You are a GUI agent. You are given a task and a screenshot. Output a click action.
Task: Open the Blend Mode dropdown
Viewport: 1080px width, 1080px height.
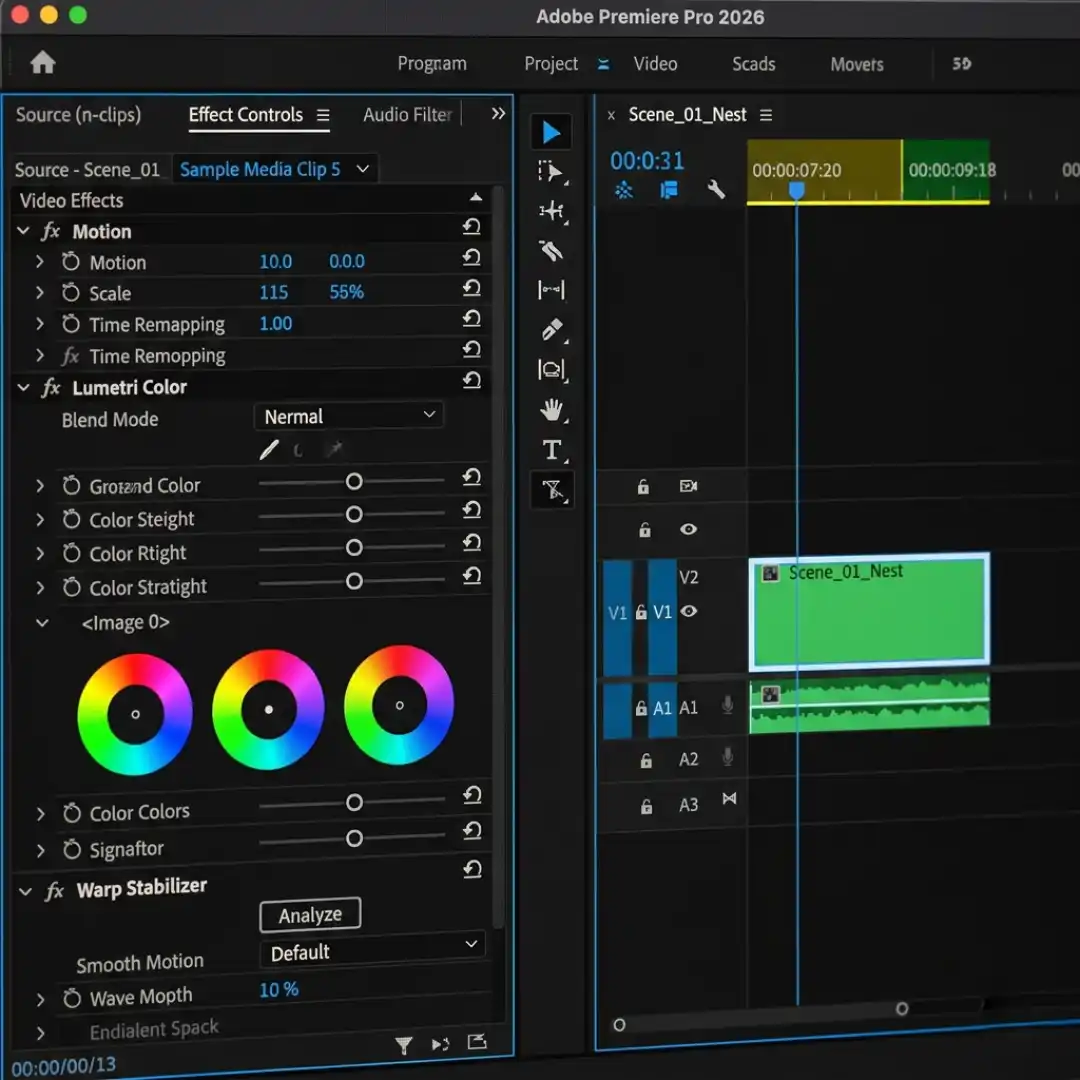point(349,416)
